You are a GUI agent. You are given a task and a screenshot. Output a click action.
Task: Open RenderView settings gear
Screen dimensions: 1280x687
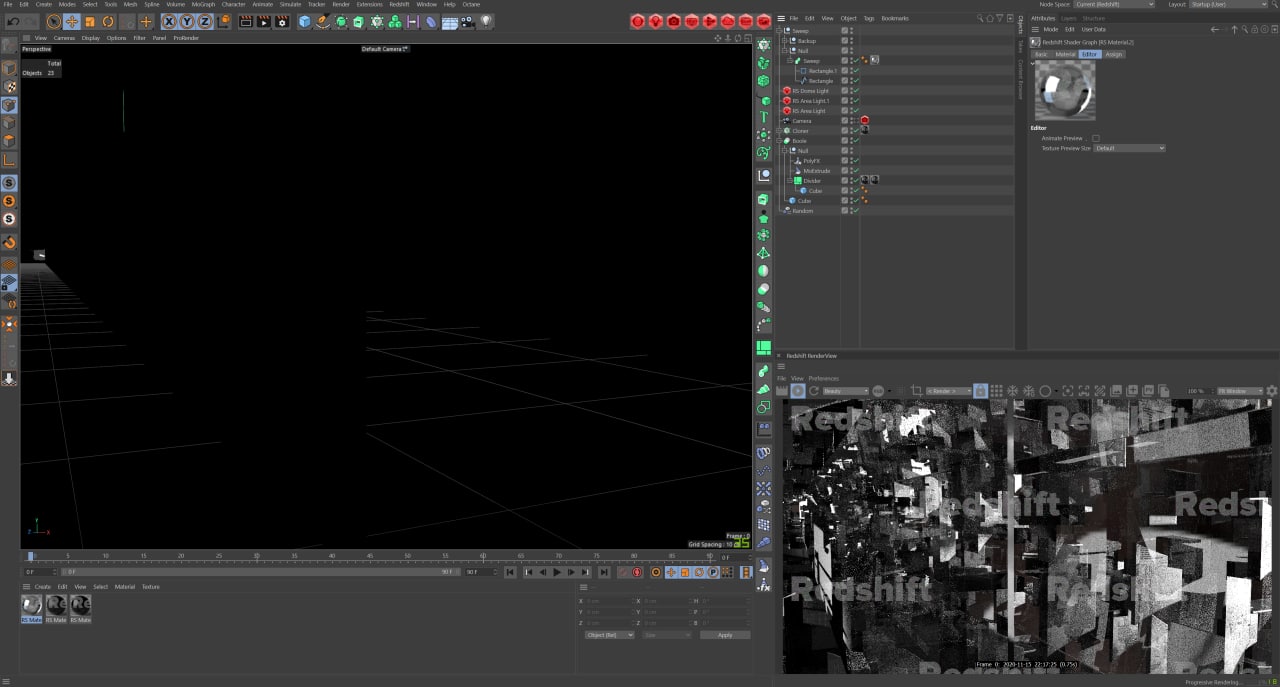coord(1272,391)
